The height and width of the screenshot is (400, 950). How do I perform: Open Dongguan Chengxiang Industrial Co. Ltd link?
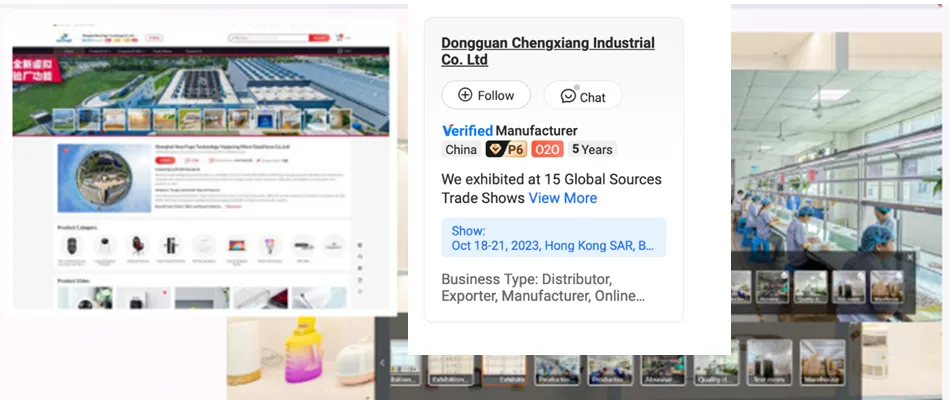[548, 52]
